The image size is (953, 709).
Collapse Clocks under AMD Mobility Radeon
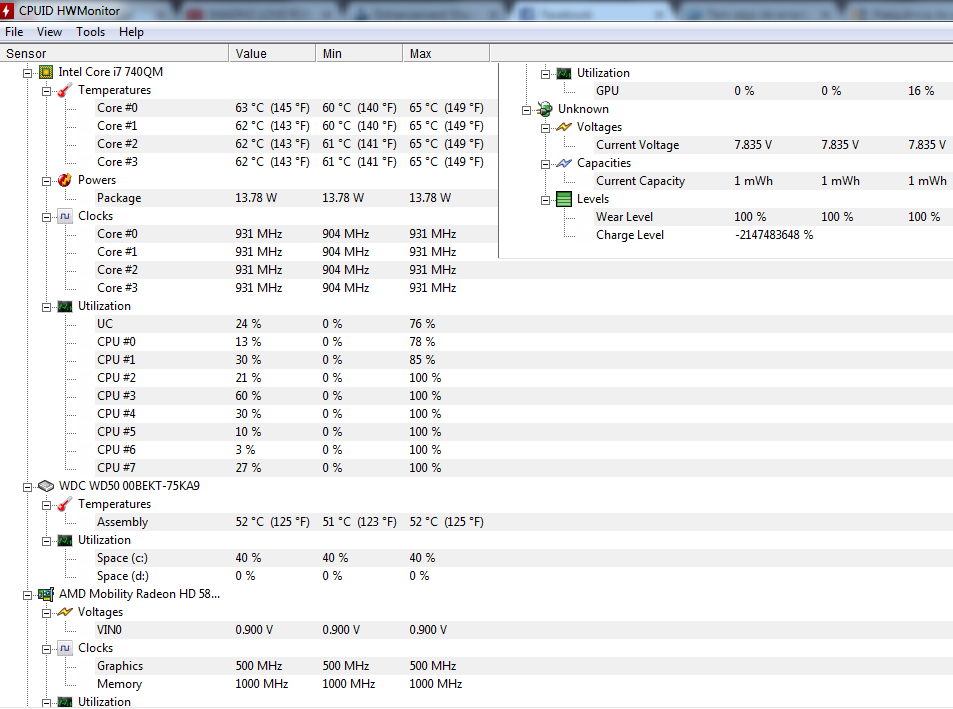coord(46,649)
